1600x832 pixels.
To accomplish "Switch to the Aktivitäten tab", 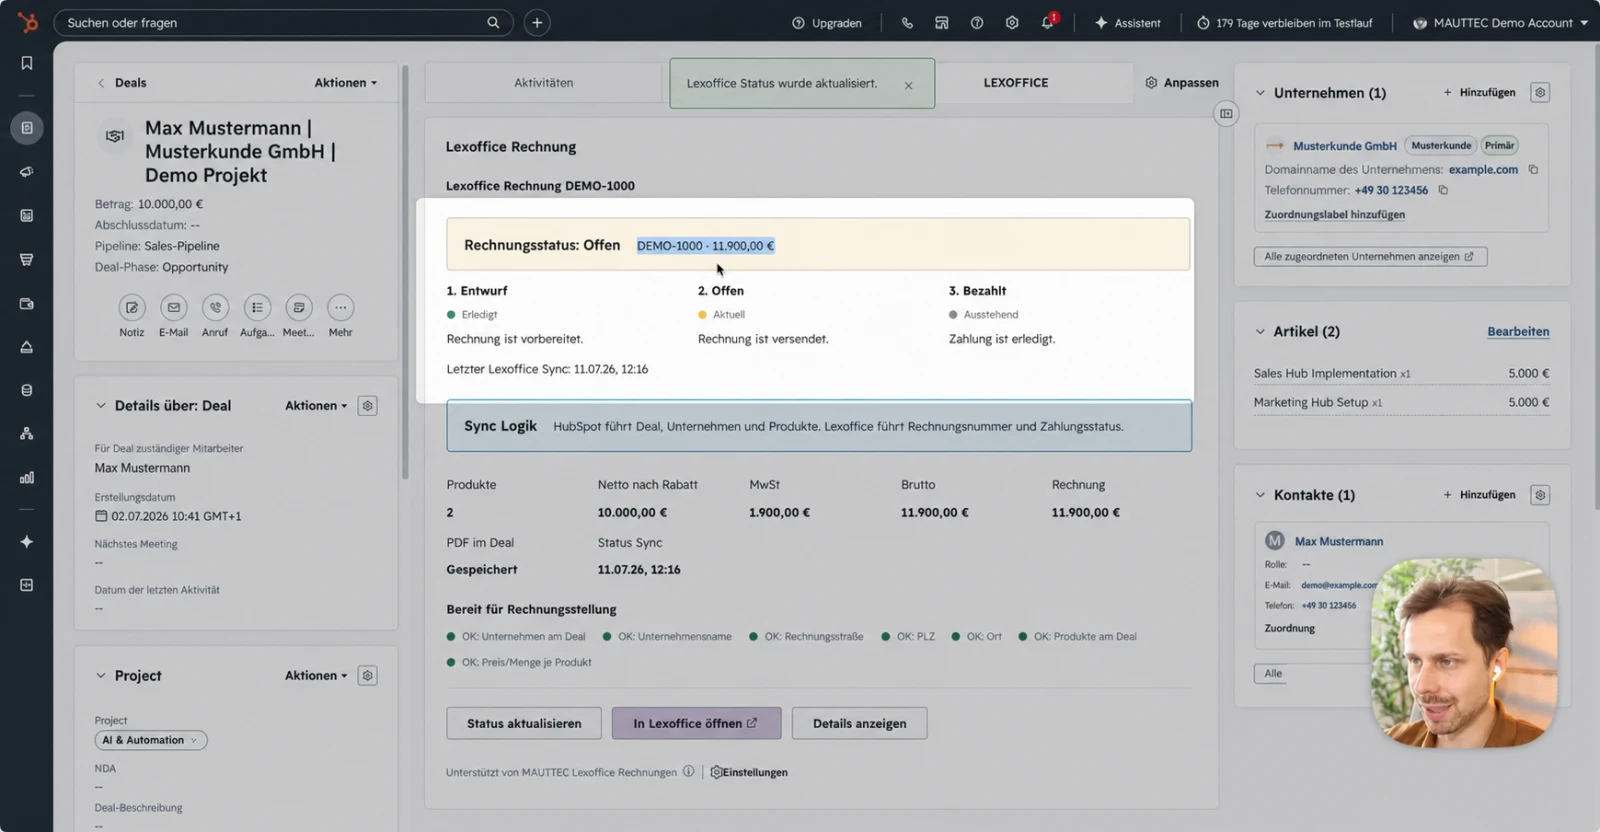I will coord(544,83).
